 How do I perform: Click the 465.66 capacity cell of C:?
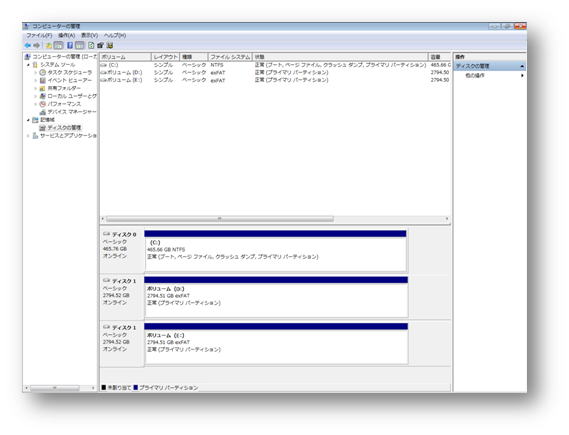point(441,65)
